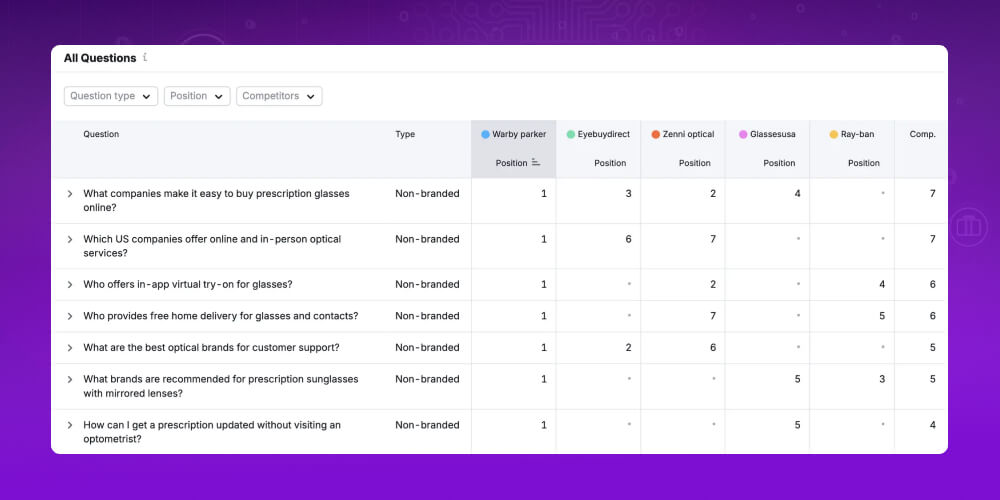Expand the best optical brands question row

tap(69, 348)
